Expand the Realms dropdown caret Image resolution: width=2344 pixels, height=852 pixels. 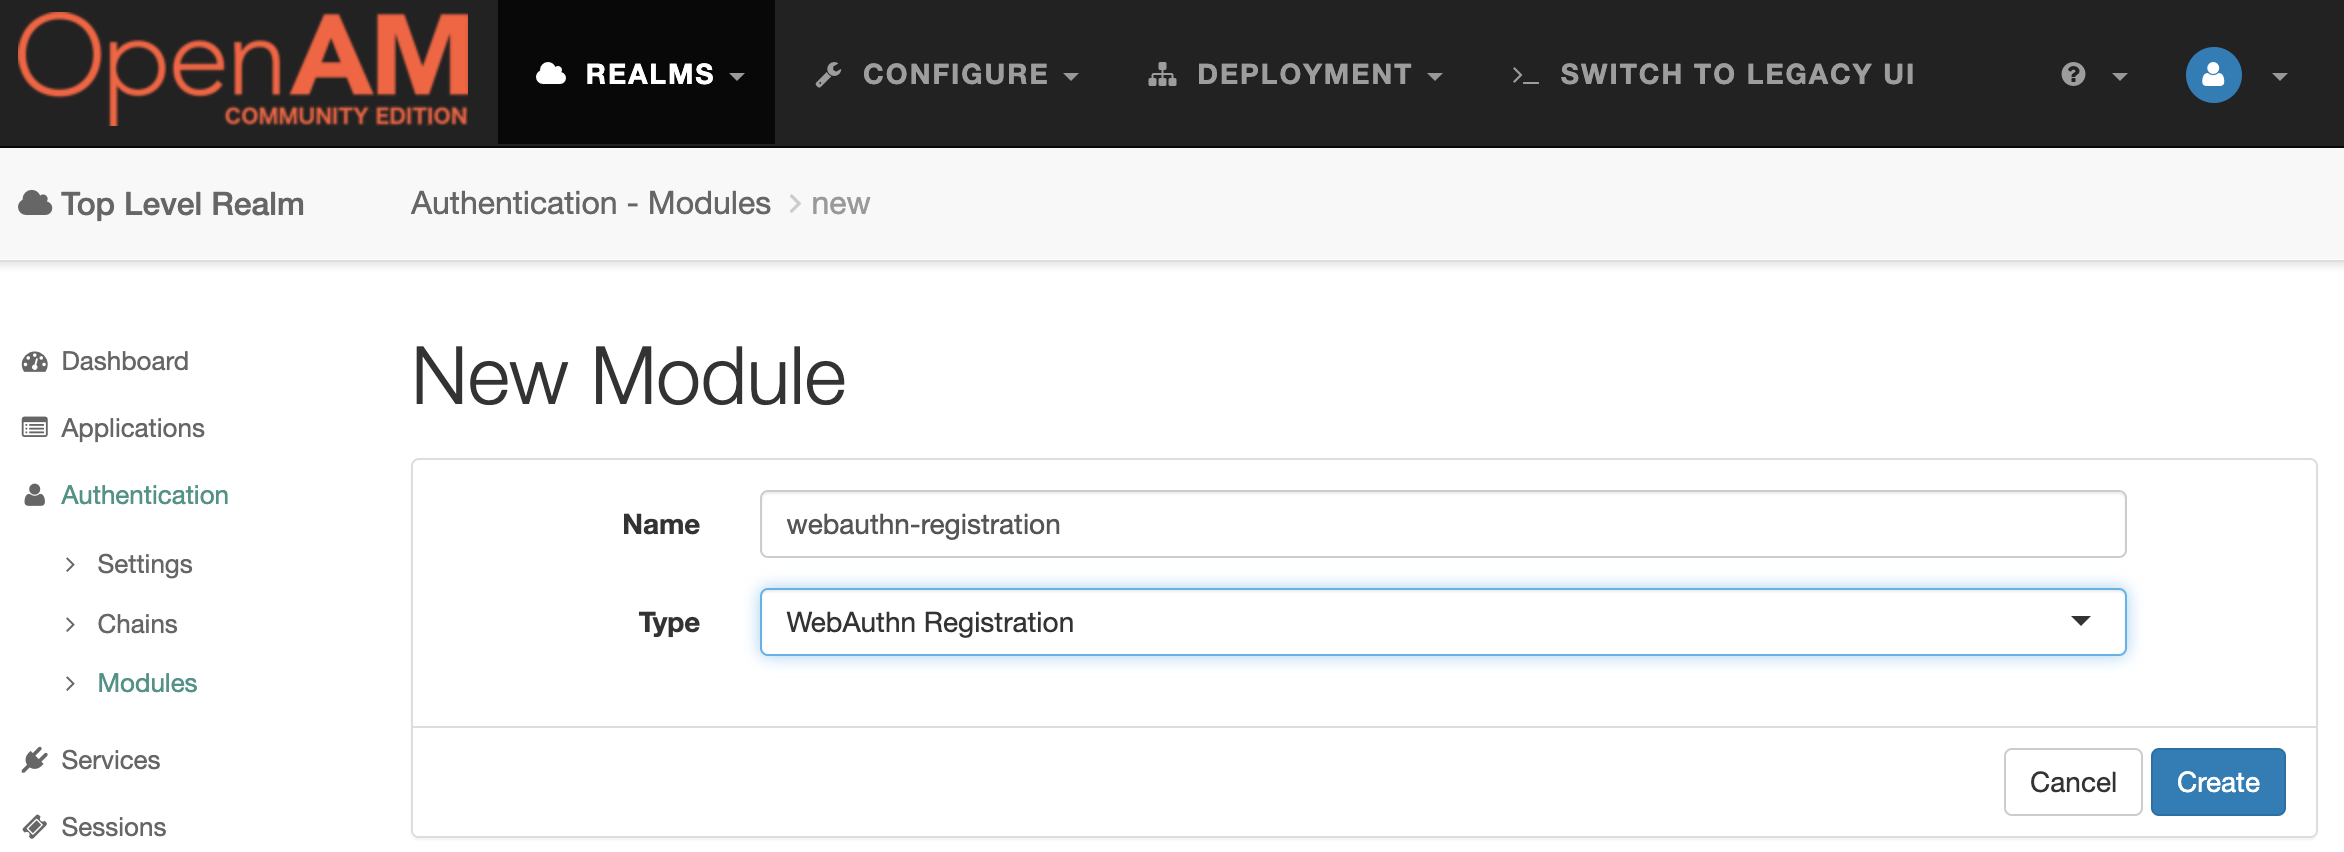(737, 77)
